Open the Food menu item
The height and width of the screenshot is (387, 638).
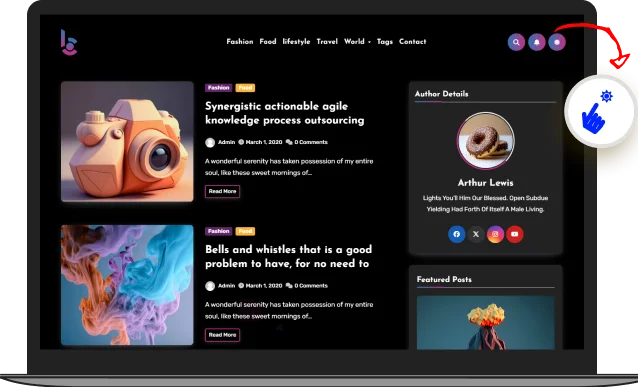[x=268, y=42]
